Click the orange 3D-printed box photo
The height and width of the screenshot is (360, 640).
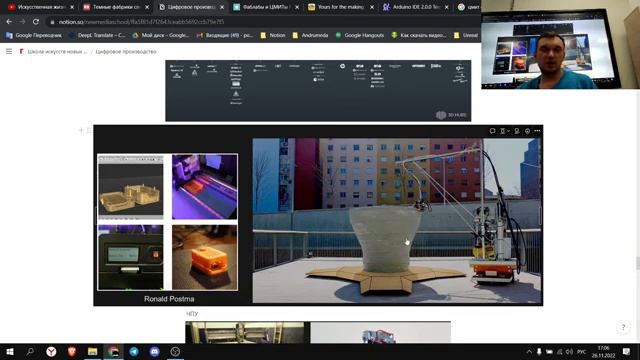coord(204,257)
